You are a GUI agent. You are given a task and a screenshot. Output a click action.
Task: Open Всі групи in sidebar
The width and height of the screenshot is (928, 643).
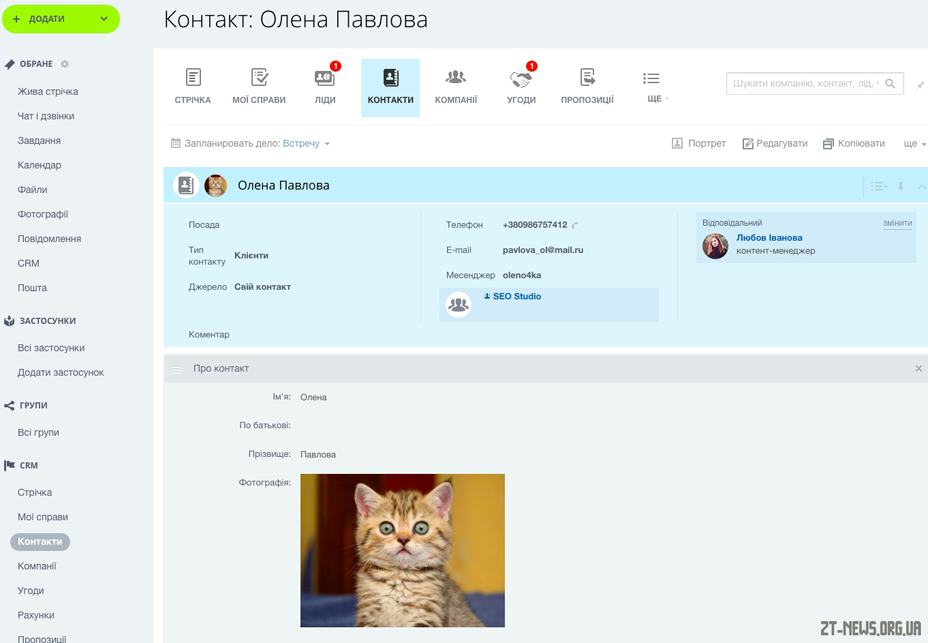38,432
